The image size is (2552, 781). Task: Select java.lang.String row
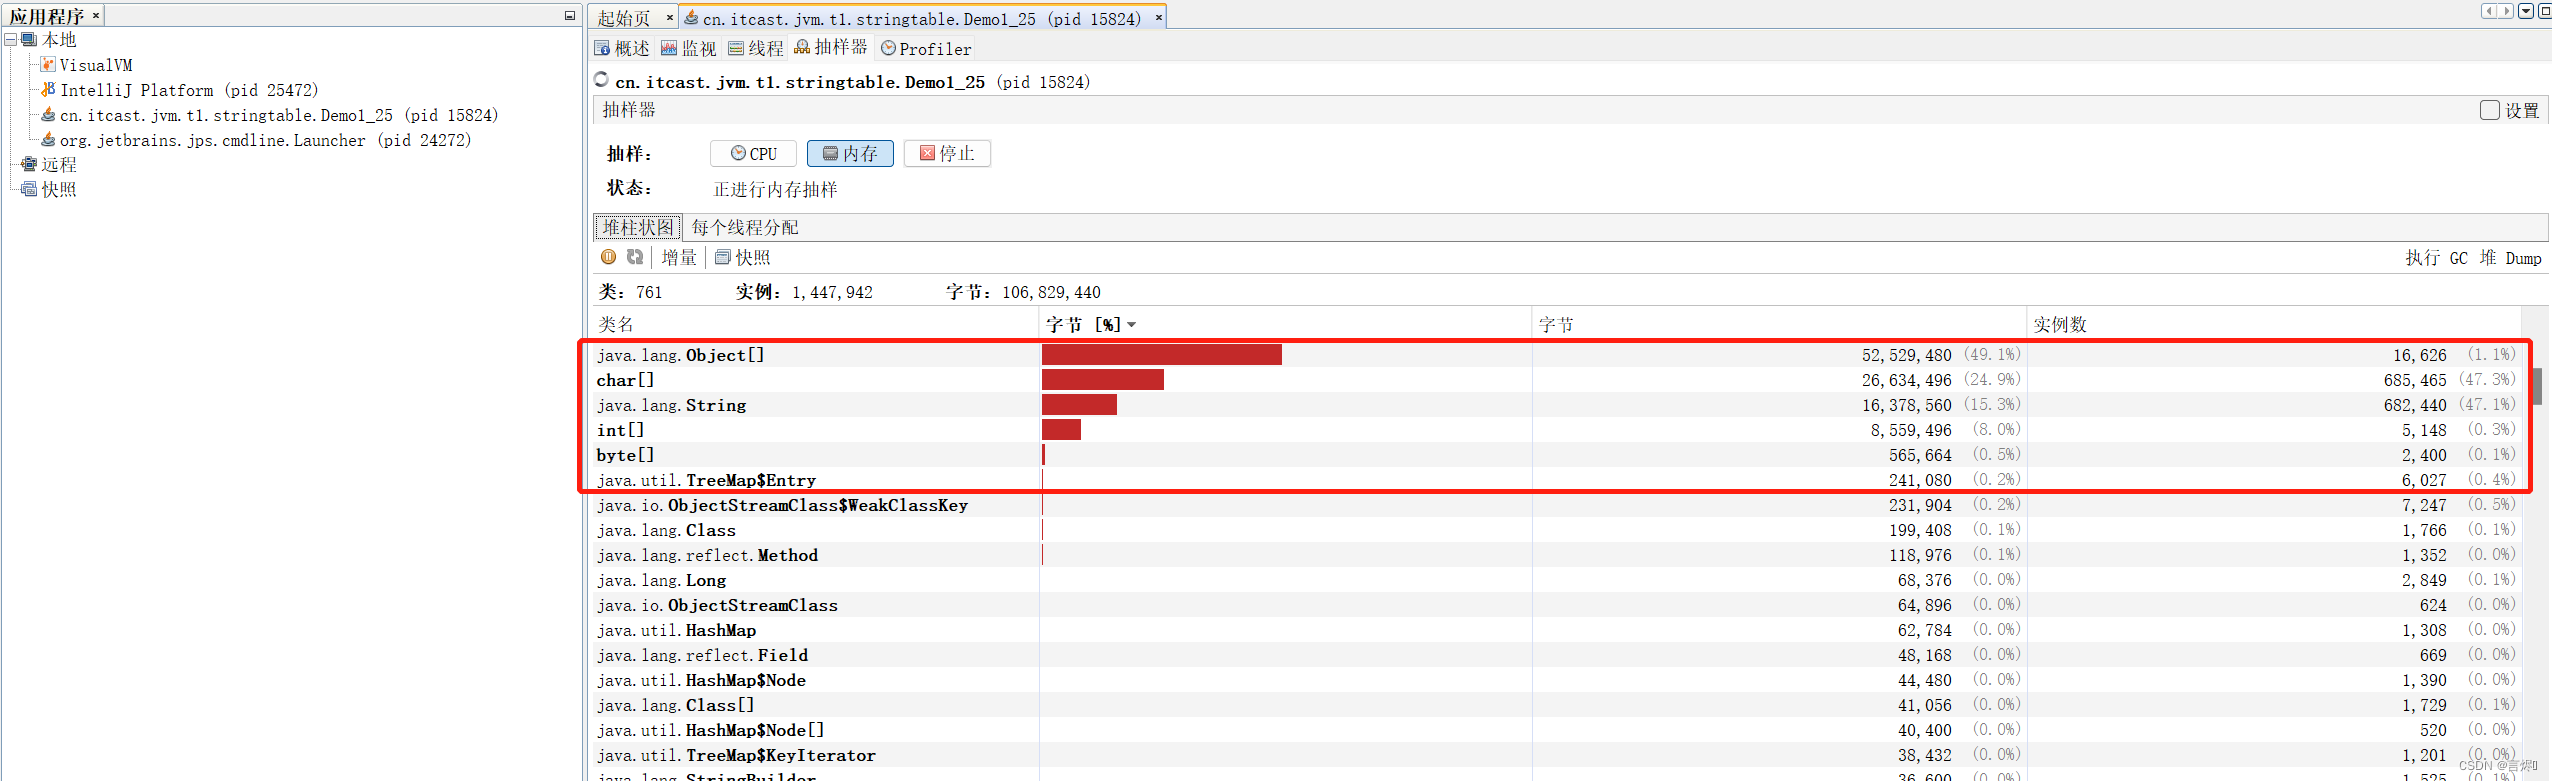1556,405
